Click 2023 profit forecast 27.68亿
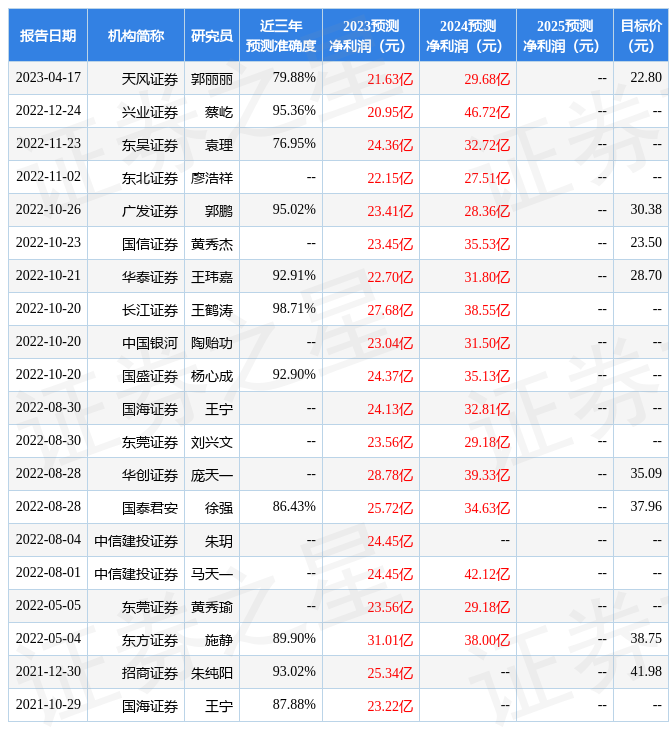The width and height of the screenshot is (669, 730). pyautogui.click(x=390, y=311)
